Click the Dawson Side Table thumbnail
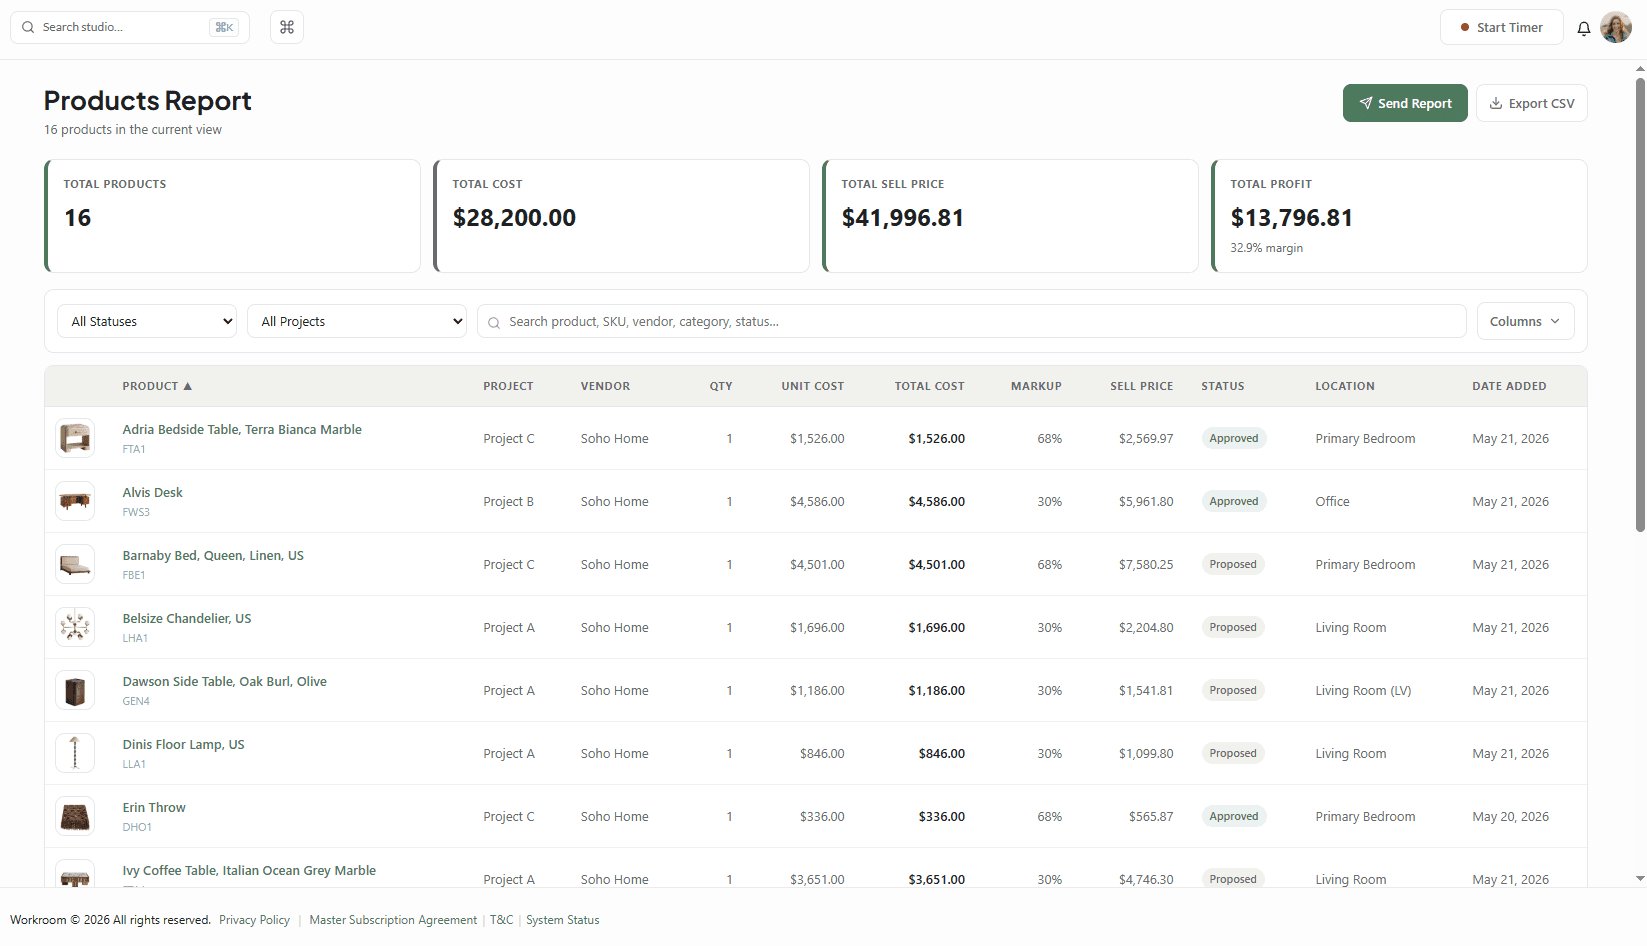 click(75, 690)
